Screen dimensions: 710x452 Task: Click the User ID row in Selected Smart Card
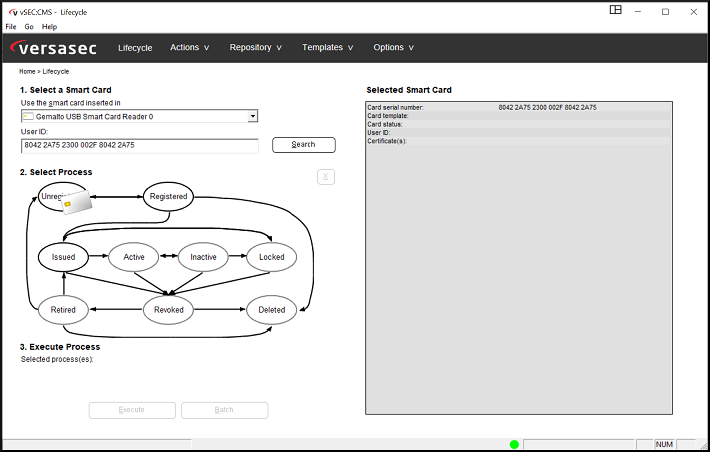[518, 133]
